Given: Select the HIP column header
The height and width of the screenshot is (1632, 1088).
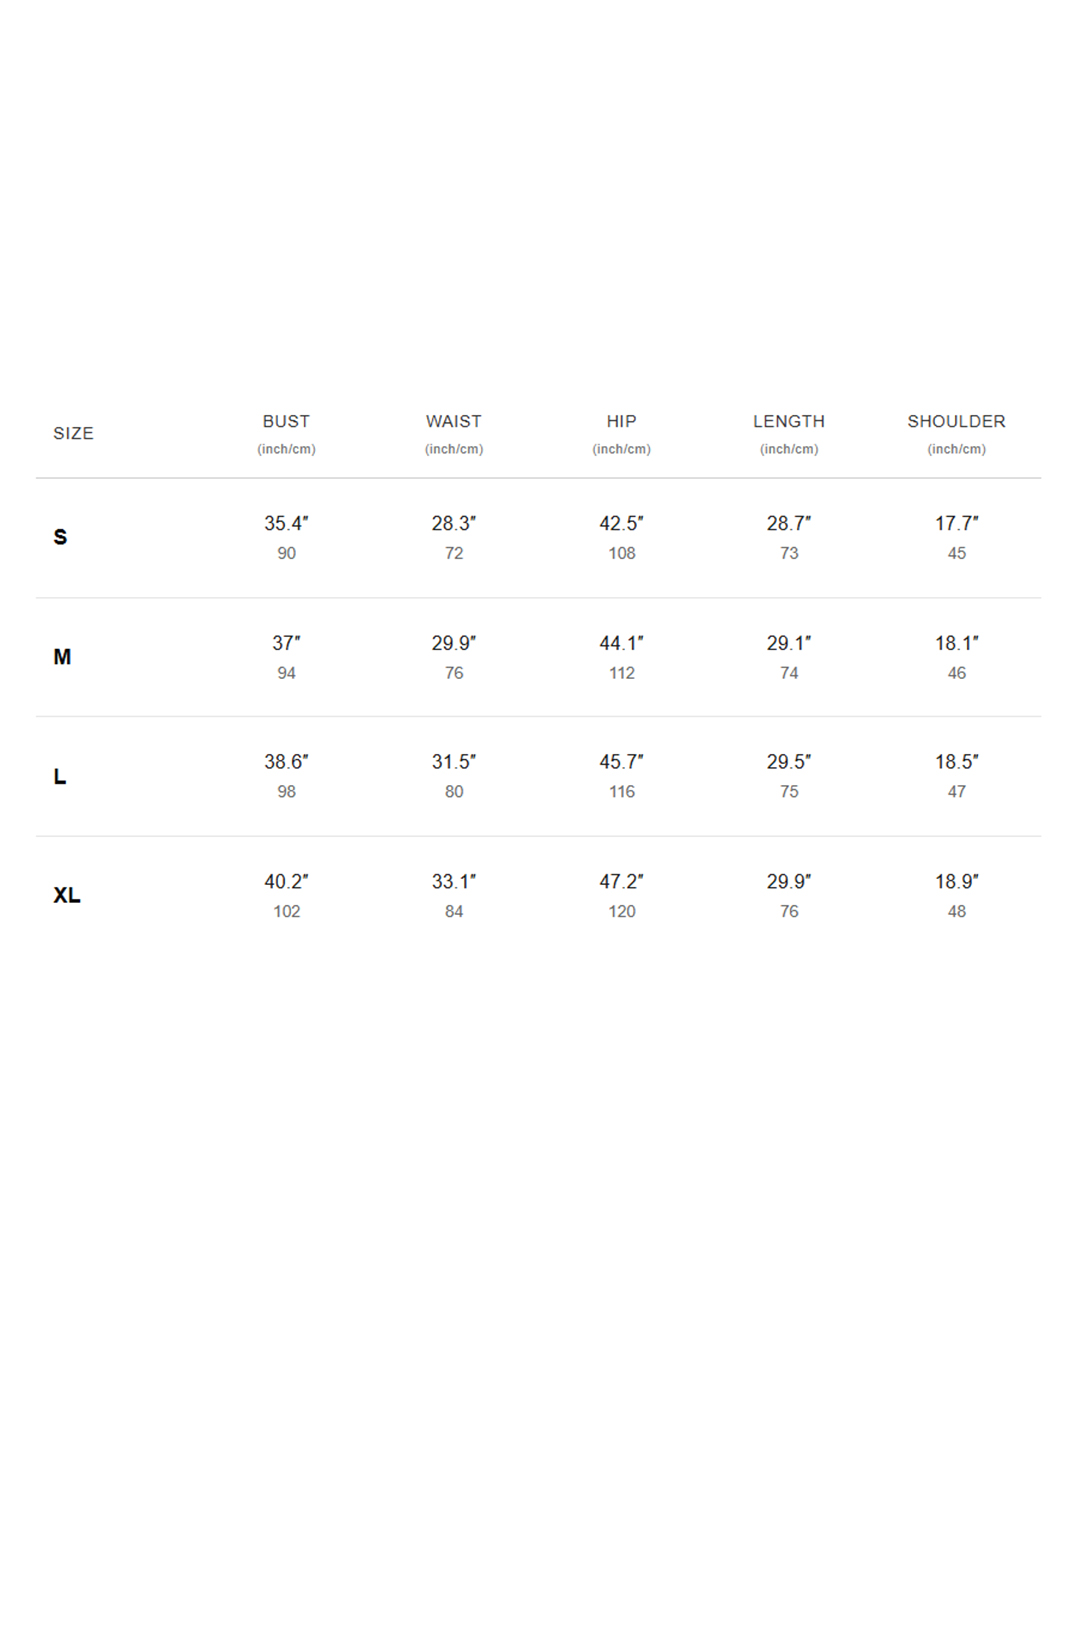Looking at the screenshot, I should pyautogui.click(x=621, y=421).
